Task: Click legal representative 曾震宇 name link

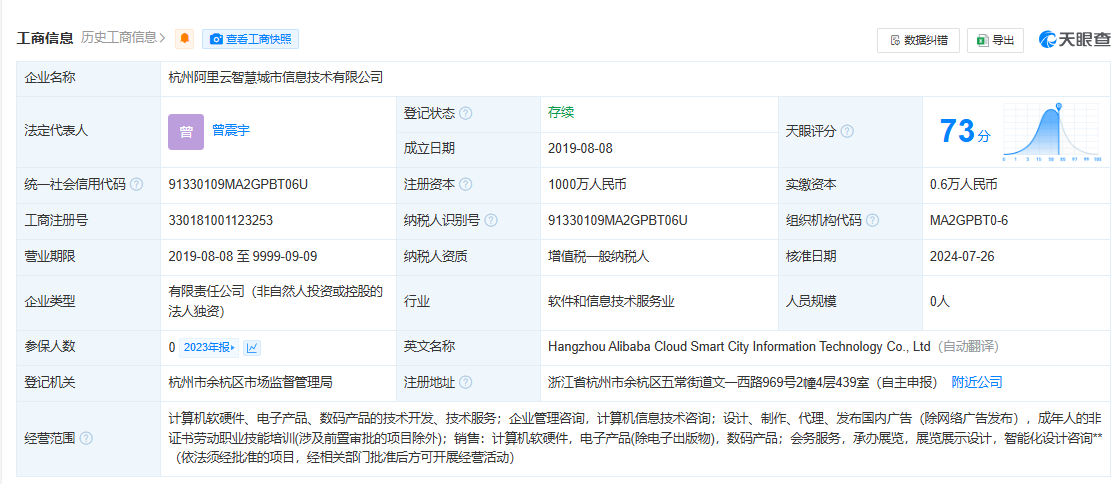Action: [x=230, y=130]
